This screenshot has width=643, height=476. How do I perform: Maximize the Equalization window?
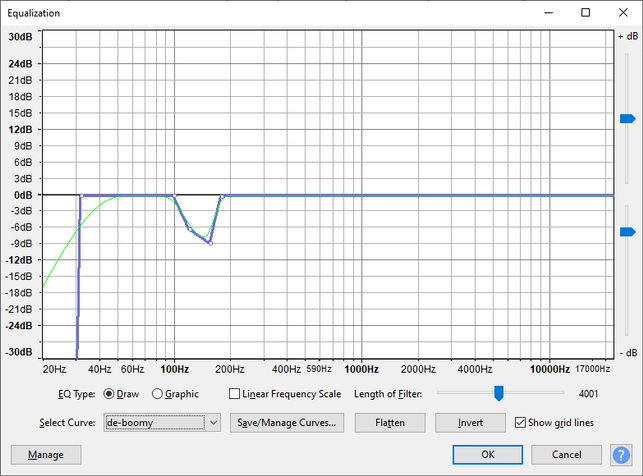[586, 13]
